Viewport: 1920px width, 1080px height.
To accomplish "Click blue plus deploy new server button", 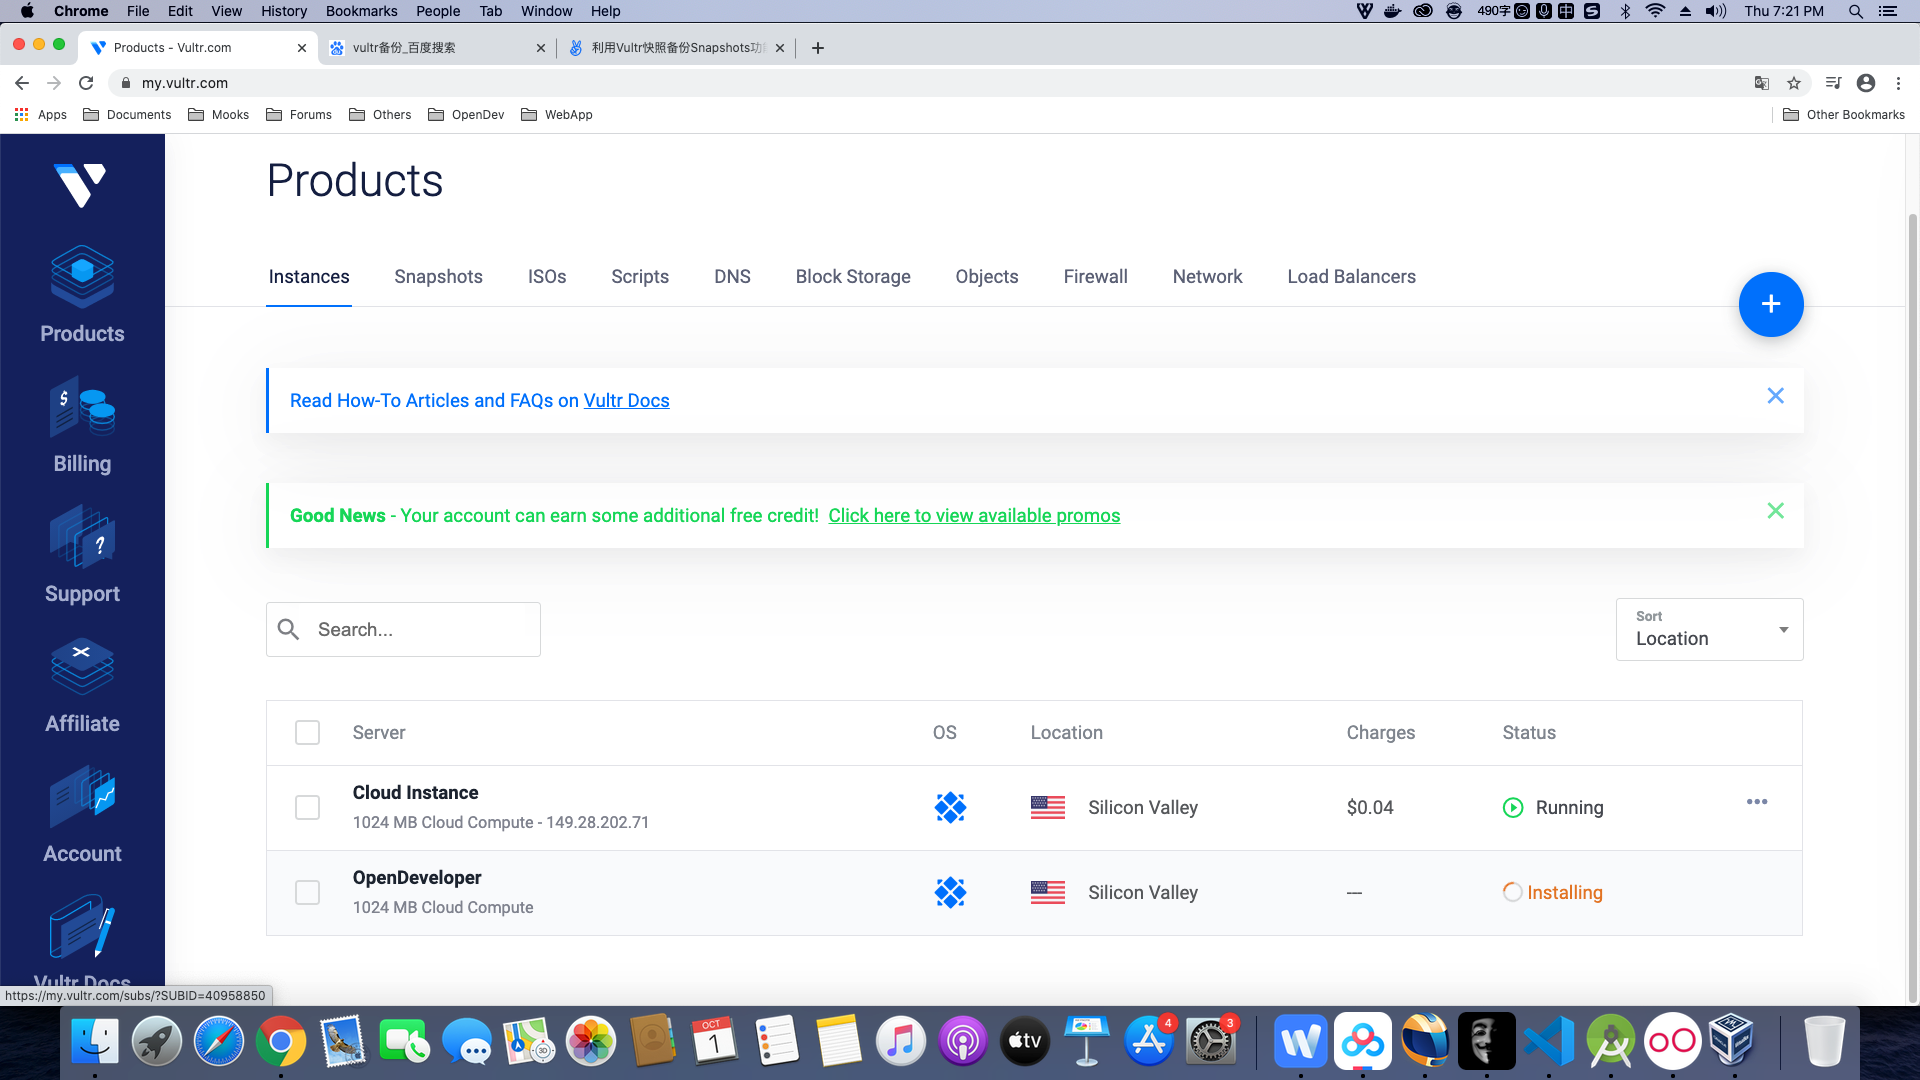I will click(1770, 304).
